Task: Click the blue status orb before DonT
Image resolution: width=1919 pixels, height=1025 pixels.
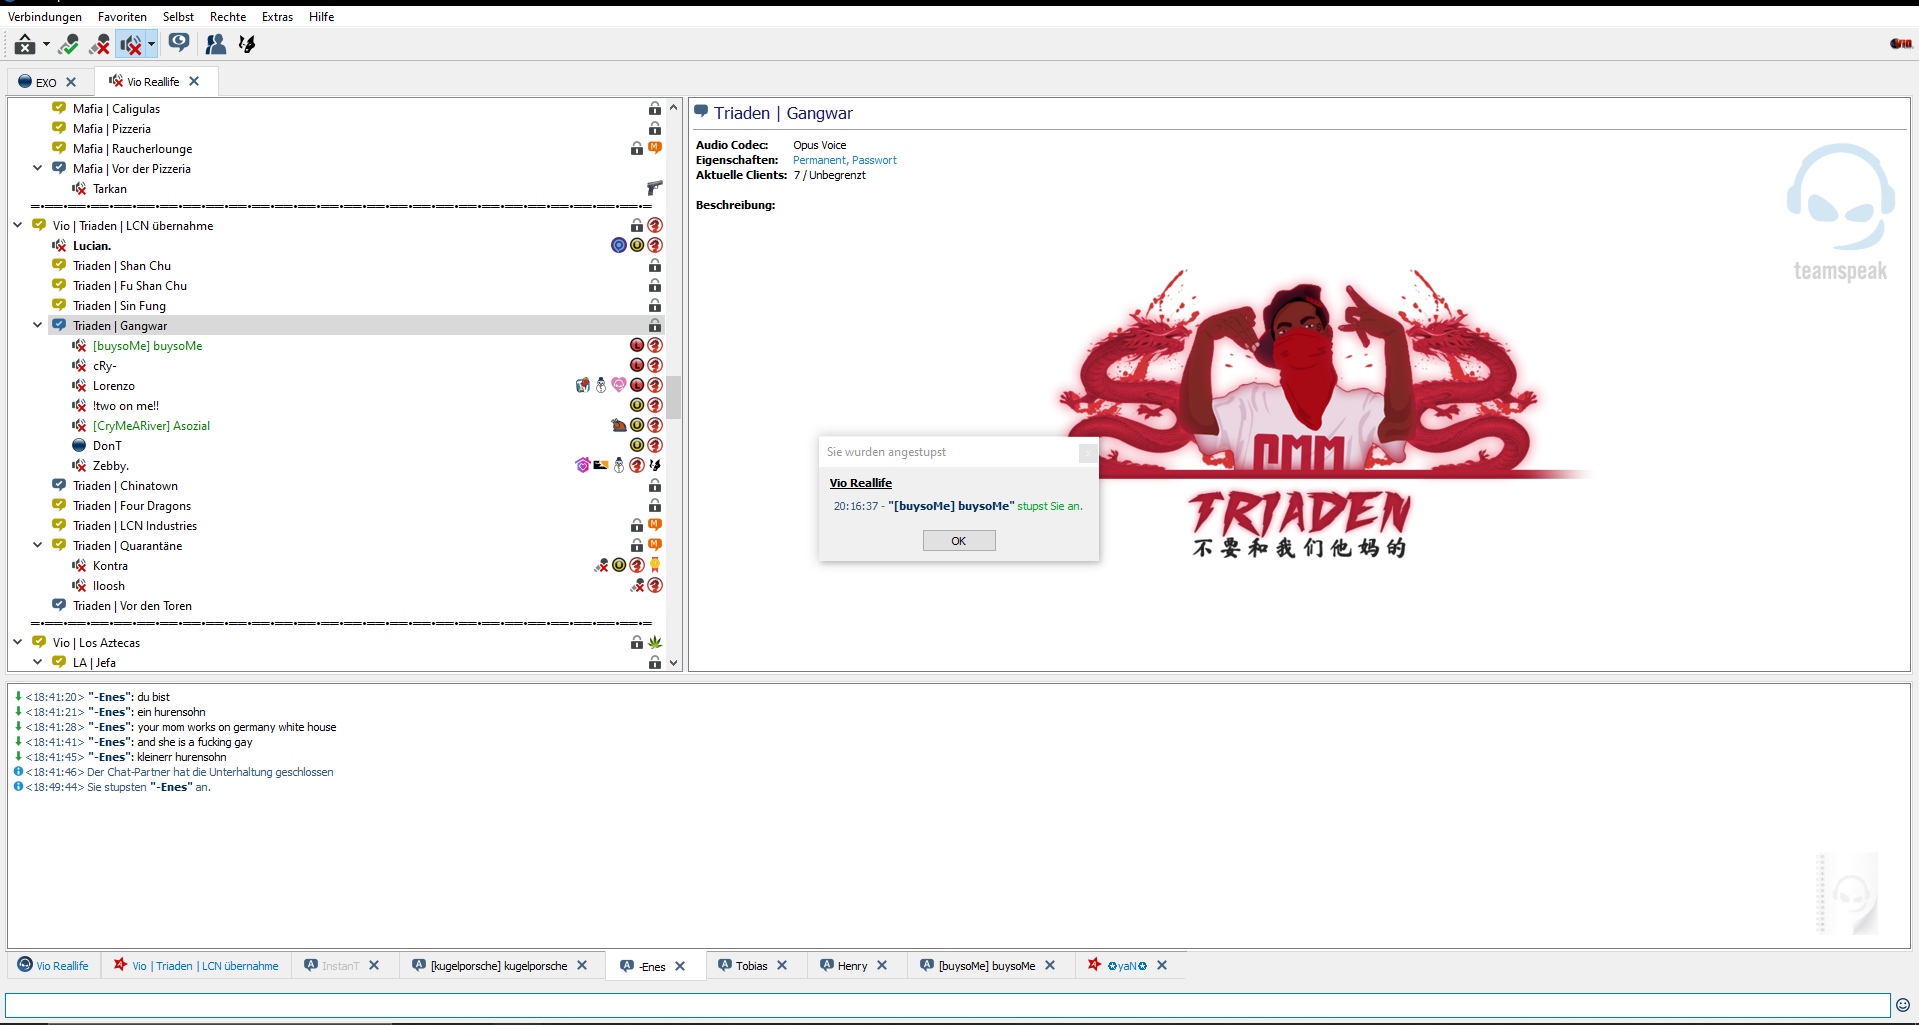Action: (x=79, y=446)
